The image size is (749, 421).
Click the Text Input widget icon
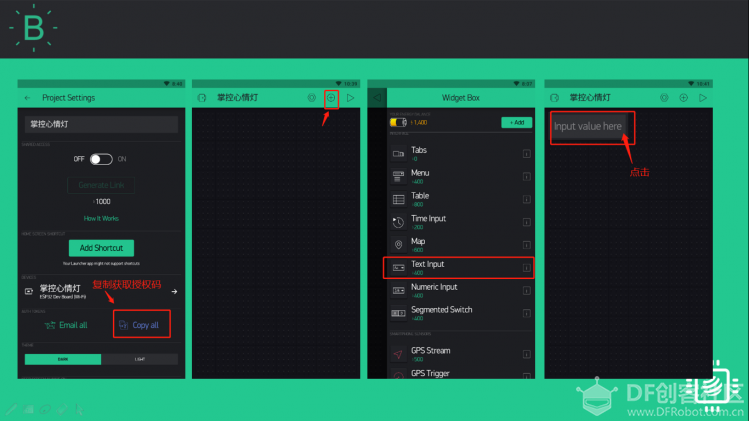(398, 268)
